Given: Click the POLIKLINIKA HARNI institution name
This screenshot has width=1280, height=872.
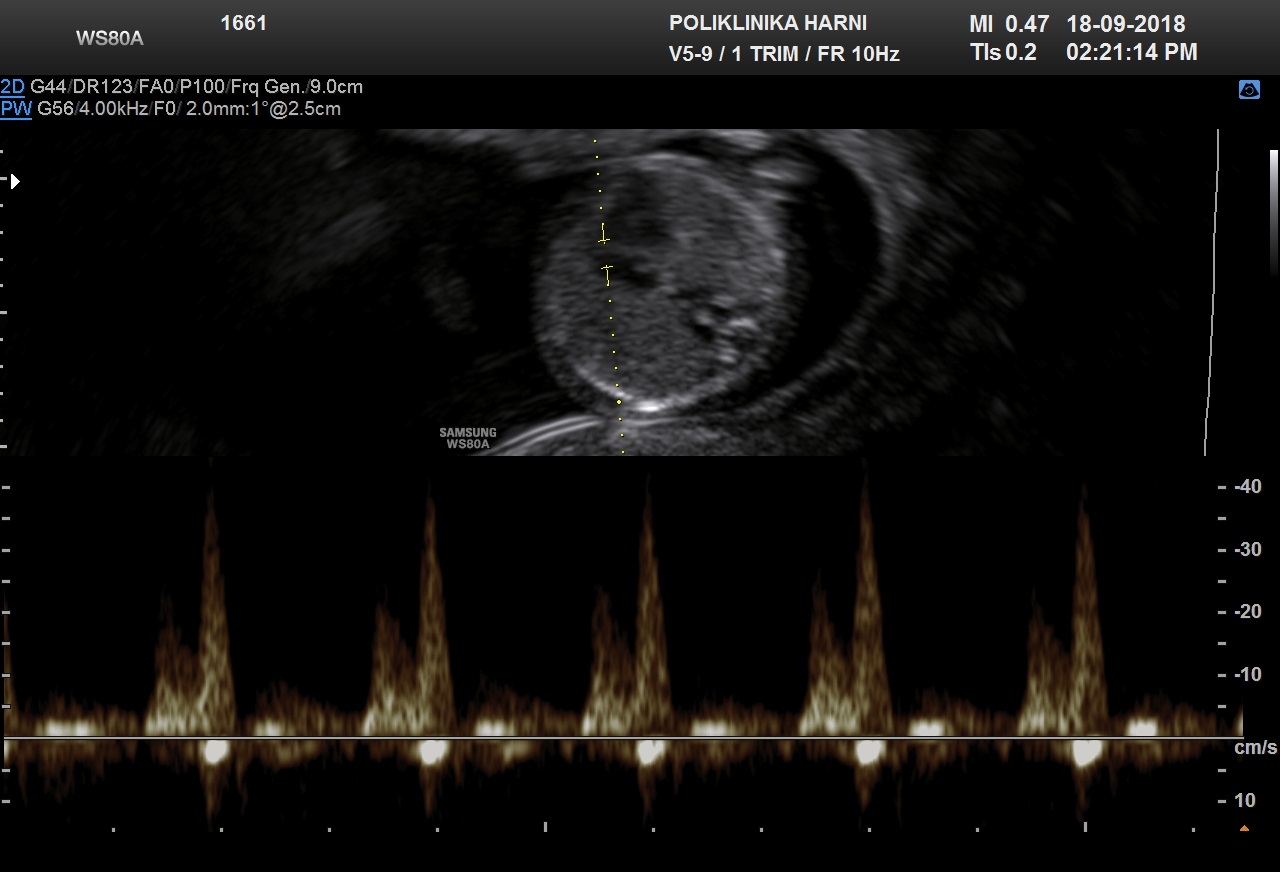Looking at the screenshot, I should (767, 23).
